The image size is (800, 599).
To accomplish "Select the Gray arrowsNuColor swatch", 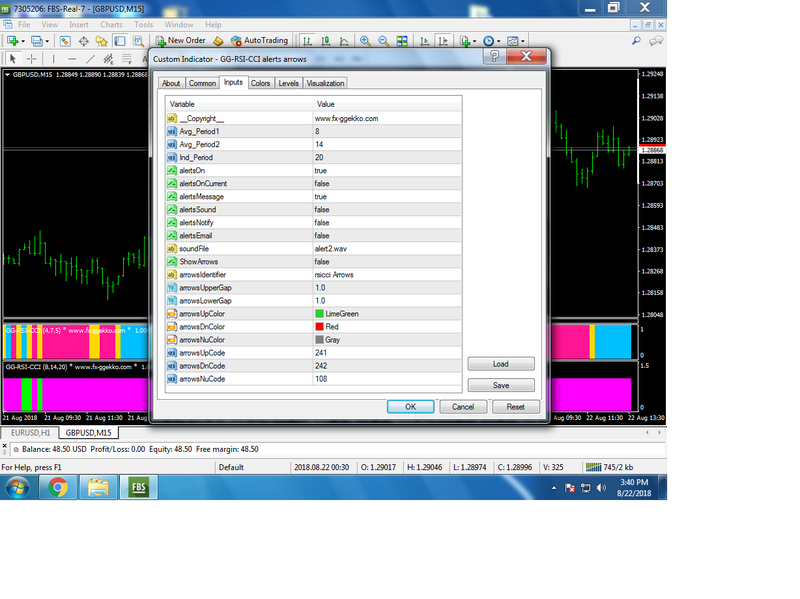I will (x=319, y=340).
